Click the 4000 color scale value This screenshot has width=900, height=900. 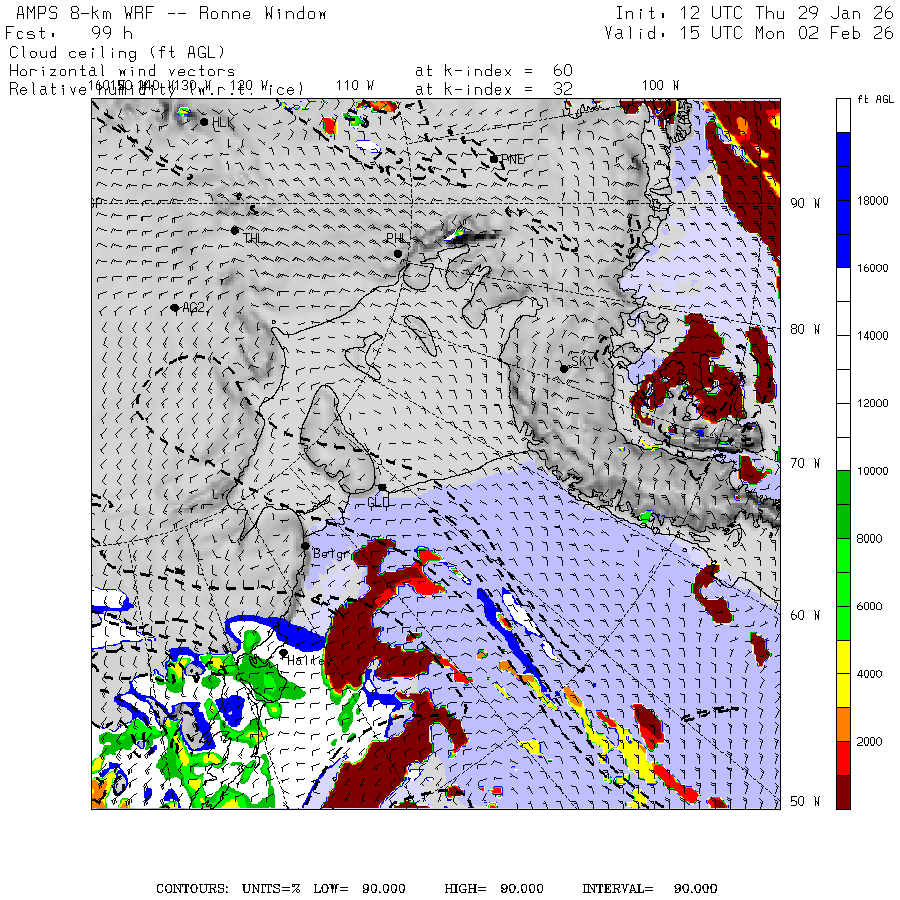pyautogui.click(x=869, y=674)
